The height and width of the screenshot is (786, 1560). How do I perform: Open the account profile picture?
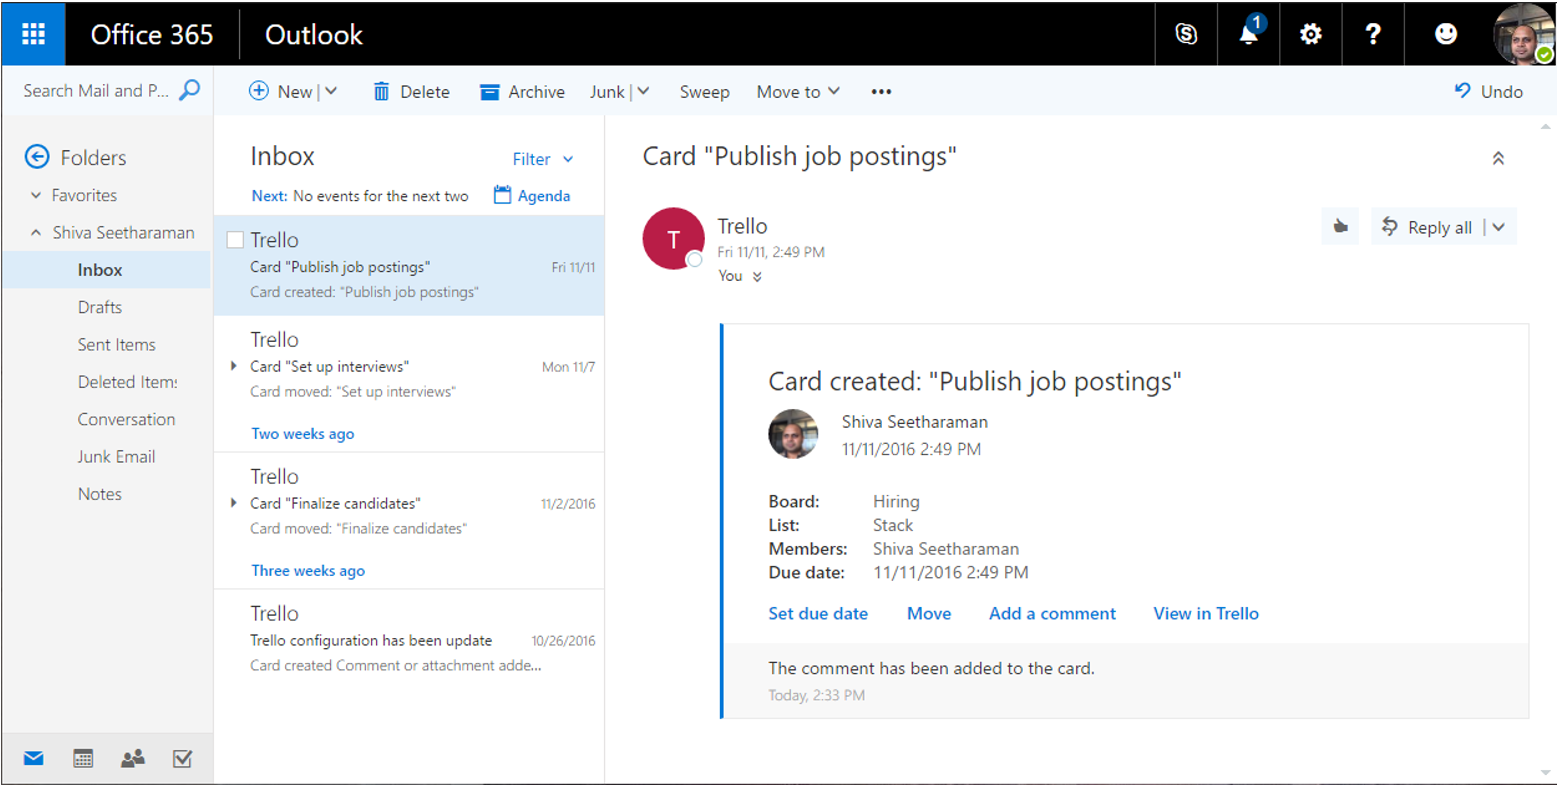(x=1523, y=34)
